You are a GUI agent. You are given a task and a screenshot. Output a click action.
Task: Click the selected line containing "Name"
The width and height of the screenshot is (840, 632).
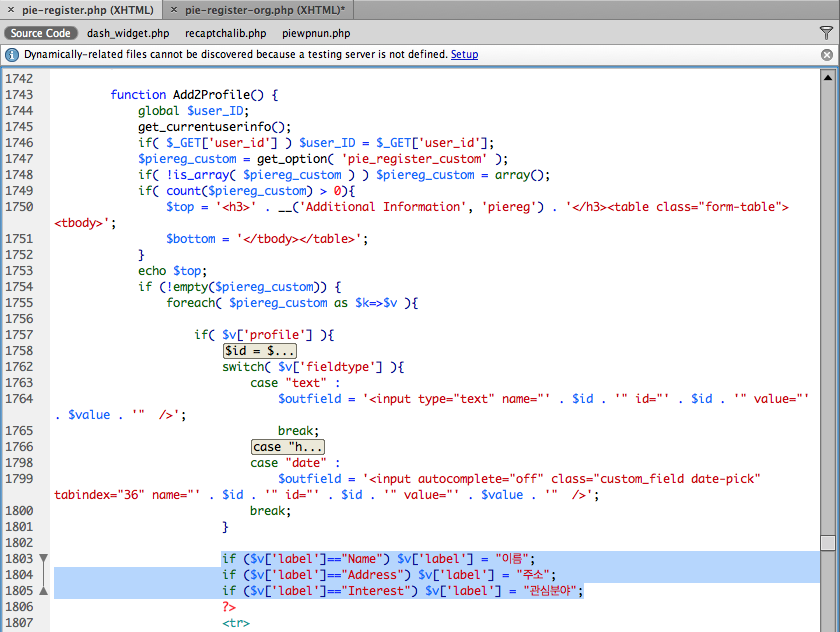379,559
